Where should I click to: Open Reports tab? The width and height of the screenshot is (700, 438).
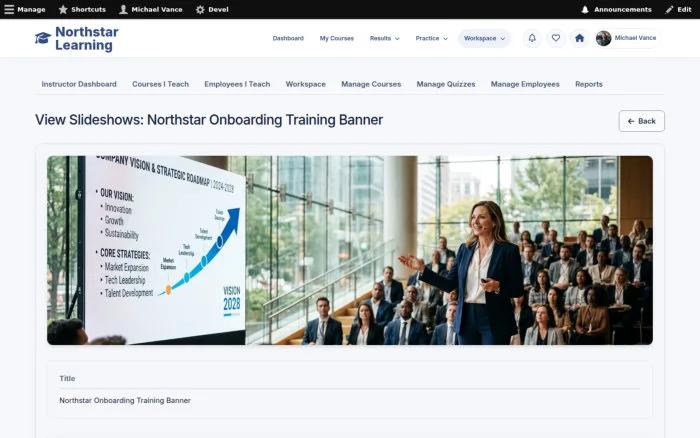click(x=588, y=84)
